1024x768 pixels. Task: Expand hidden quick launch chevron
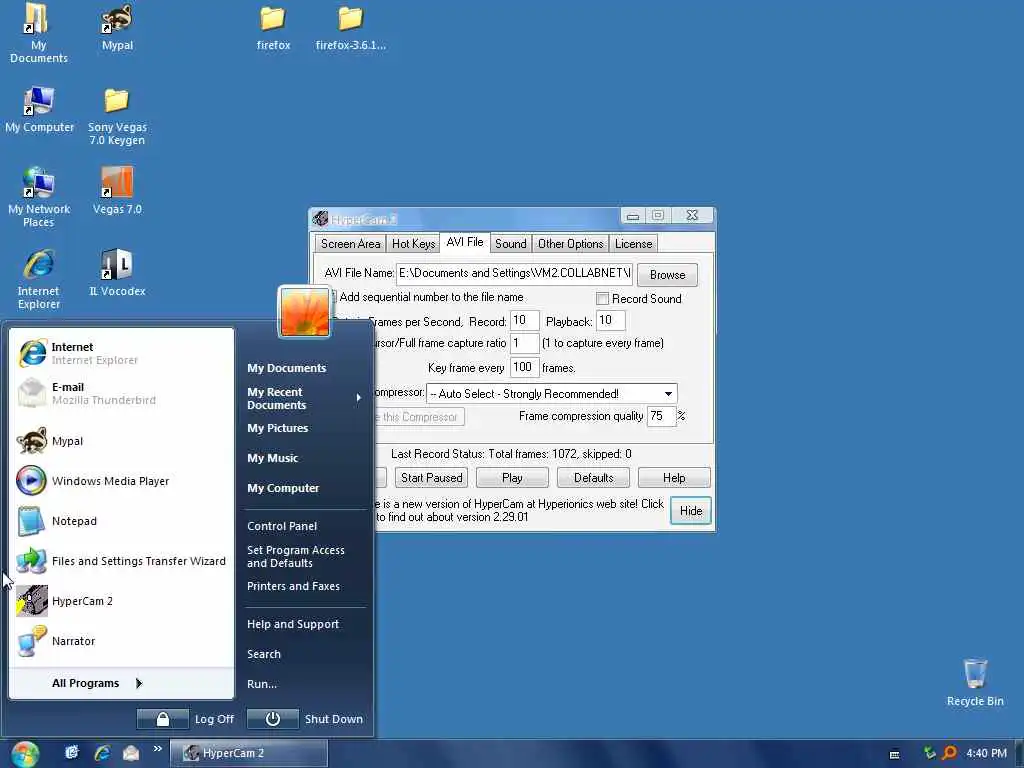pos(157,749)
